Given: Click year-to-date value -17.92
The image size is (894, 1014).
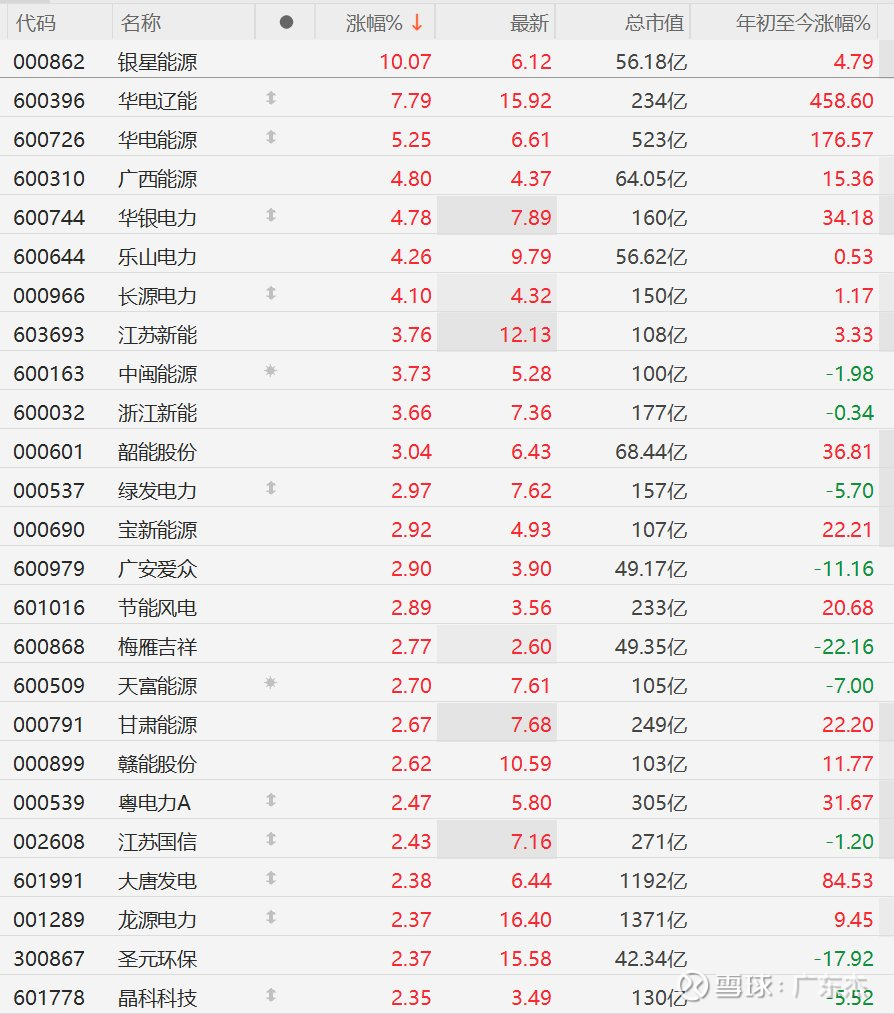Looking at the screenshot, I should click(x=844, y=958).
